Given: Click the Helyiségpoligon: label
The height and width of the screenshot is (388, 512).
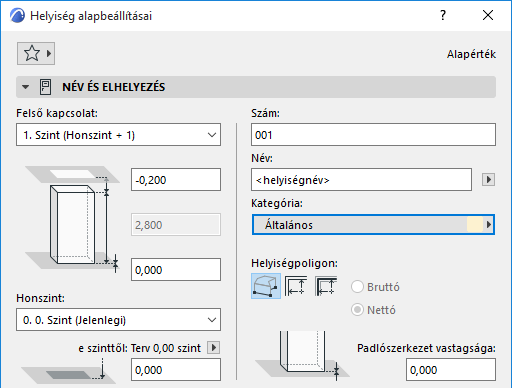Looking at the screenshot, I should click(294, 263).
